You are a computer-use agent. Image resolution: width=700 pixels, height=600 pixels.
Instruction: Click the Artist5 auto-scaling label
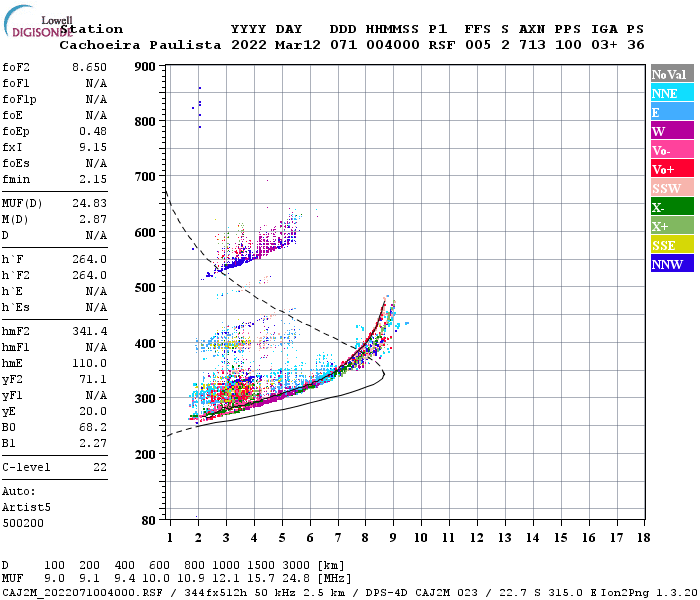coord(26,508)
